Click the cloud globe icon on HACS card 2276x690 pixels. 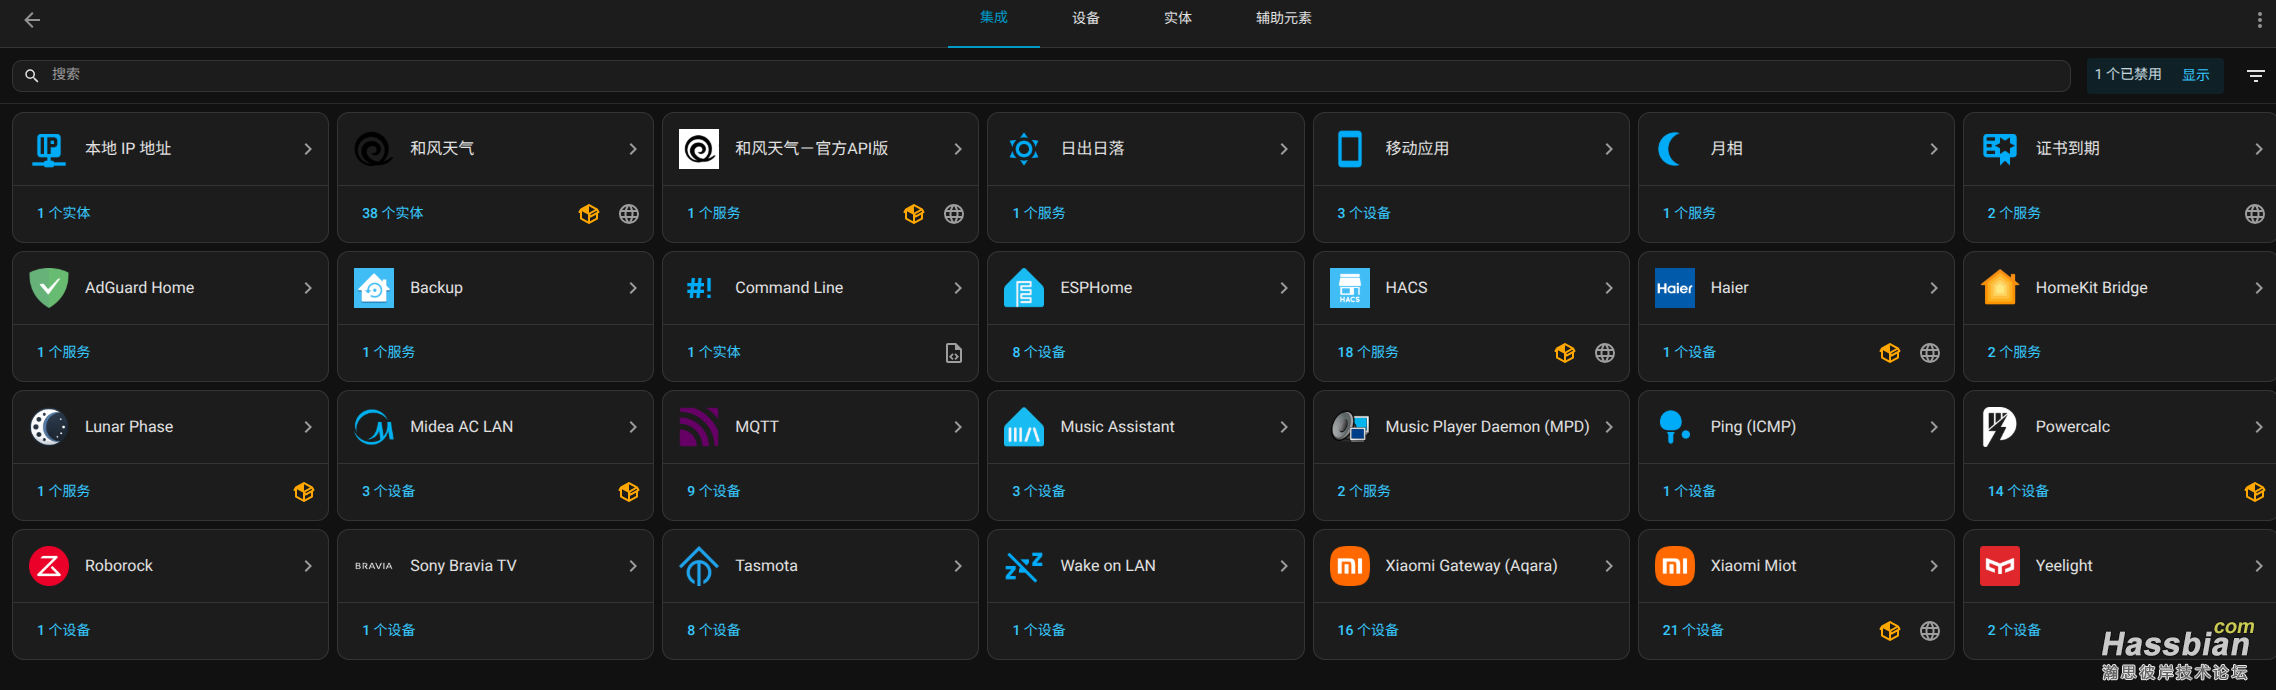(1605, 353)
